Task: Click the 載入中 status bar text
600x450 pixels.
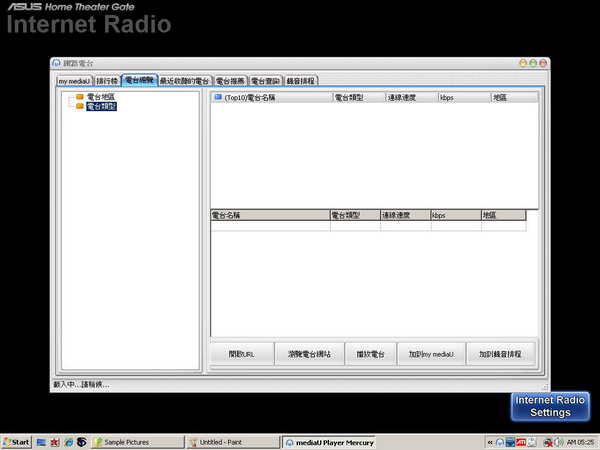Action: [81, 385]
